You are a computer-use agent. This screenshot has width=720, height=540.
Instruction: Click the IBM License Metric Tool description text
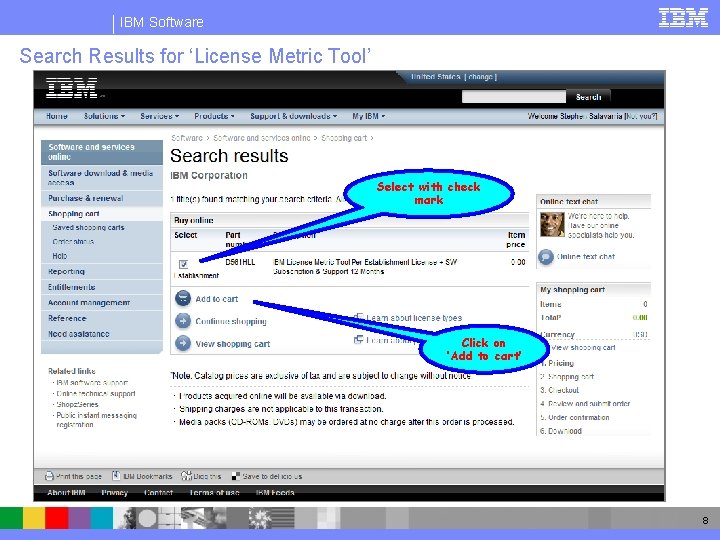point(365,266)
